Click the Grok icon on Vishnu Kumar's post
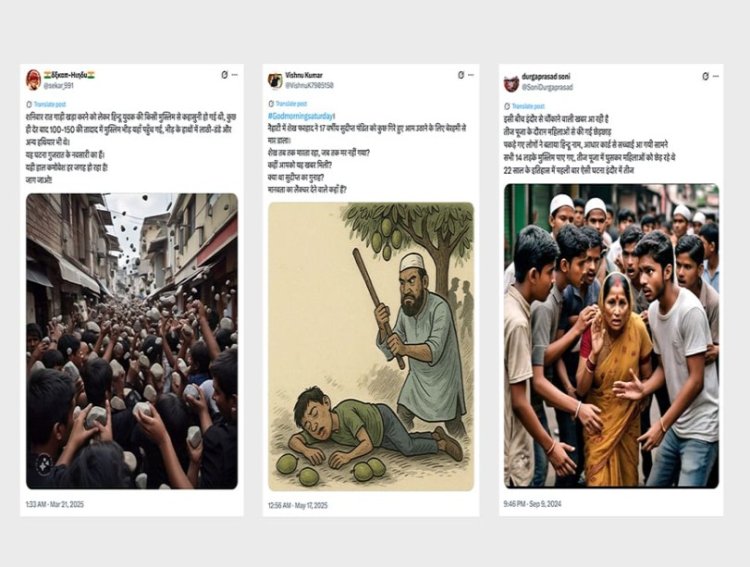 pyautogui.click(x=462, y=75)
